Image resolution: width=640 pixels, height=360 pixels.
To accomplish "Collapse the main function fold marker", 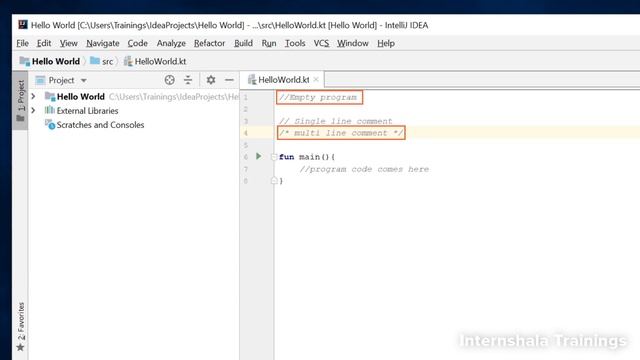I will point(274,157).
